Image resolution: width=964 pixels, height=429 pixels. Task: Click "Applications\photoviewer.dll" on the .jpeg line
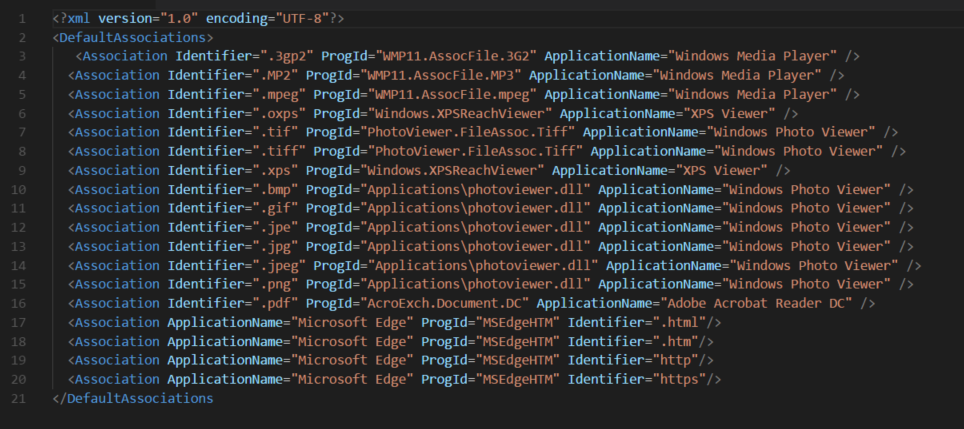tap(483, 266)
